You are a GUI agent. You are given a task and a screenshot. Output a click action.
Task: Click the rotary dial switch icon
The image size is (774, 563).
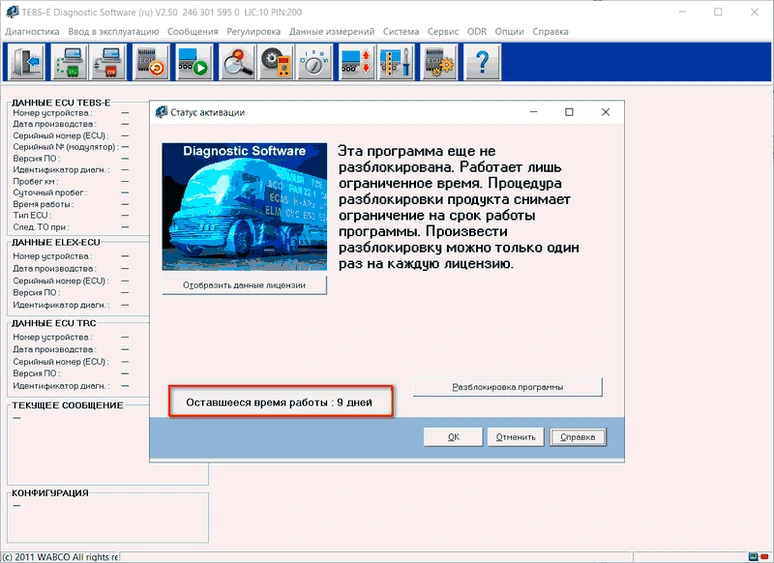pos(314,62)
